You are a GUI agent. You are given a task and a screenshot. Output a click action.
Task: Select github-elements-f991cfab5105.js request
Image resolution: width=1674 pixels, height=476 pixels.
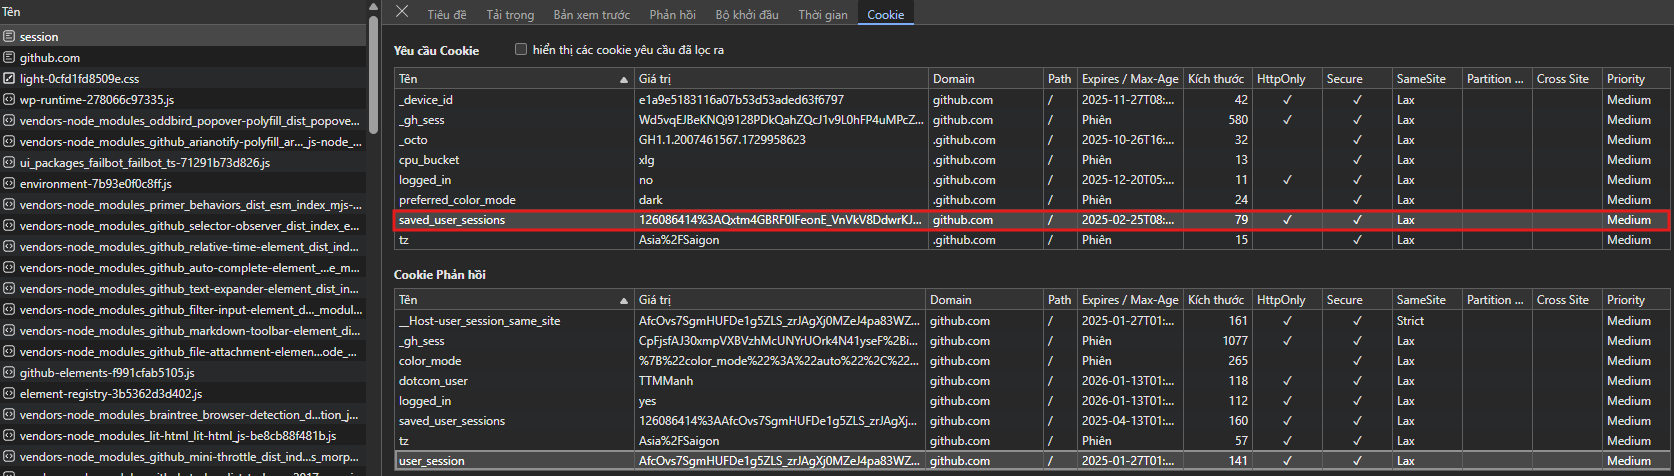(107, 373)
